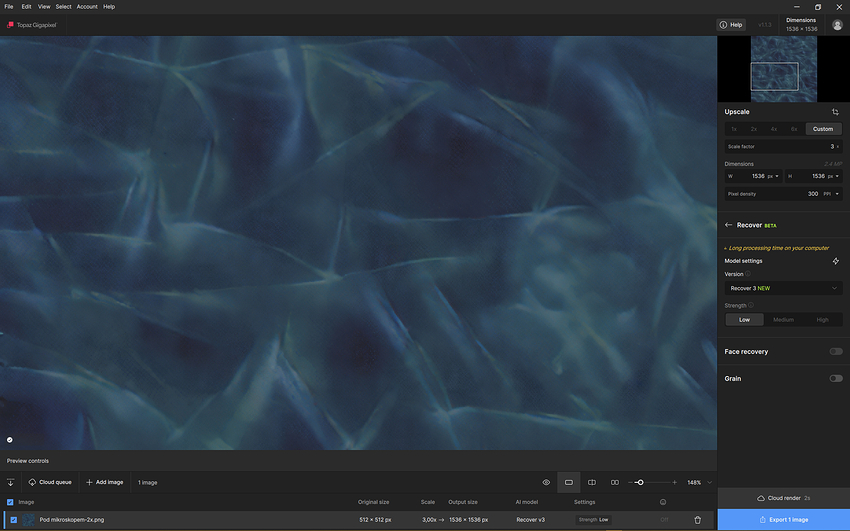Delete image with trash icon
This screenshot has width=850, height=531.
[x=697, y=520]
